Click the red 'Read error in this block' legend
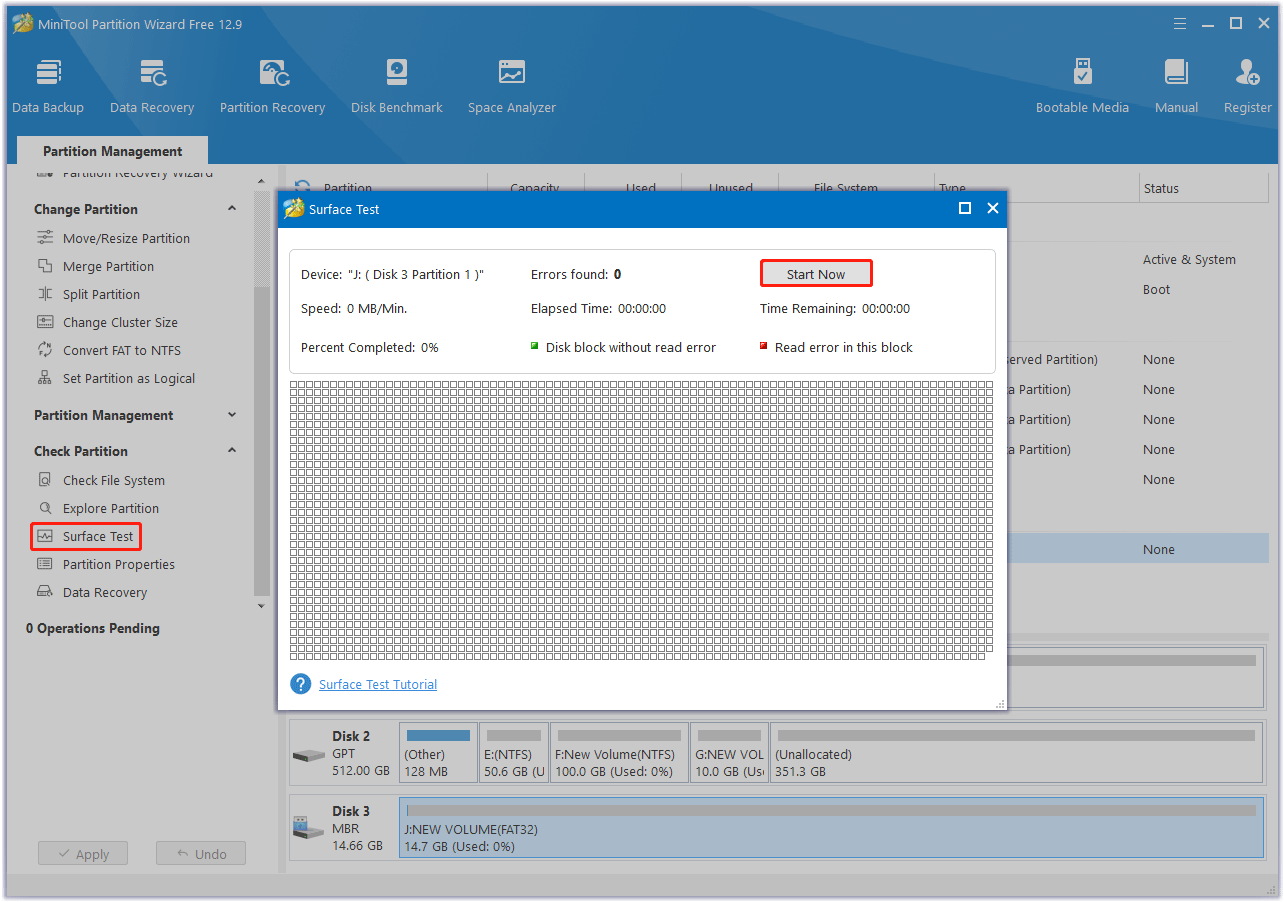Image resolution: width=1284 pixels, height=902 pixels. (836, 347)
